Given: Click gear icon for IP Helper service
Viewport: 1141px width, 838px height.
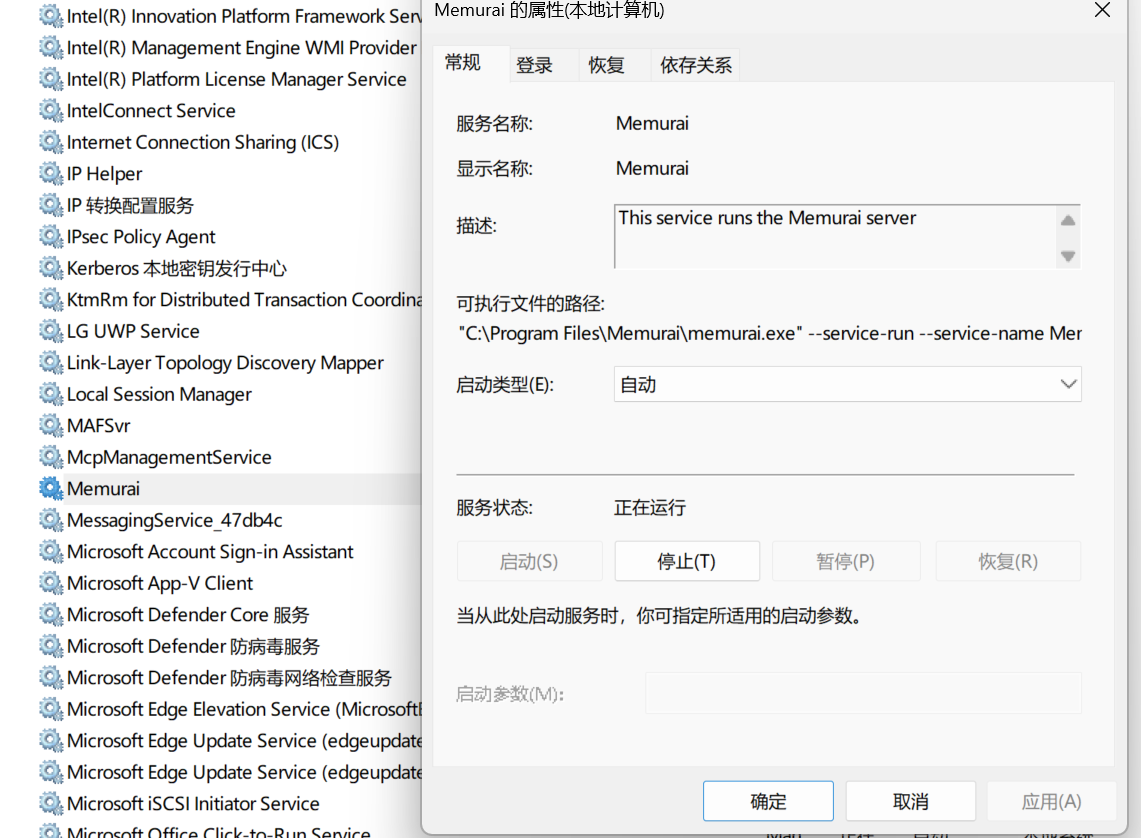Looking at the screenshot, I should [x=51, y=174].
